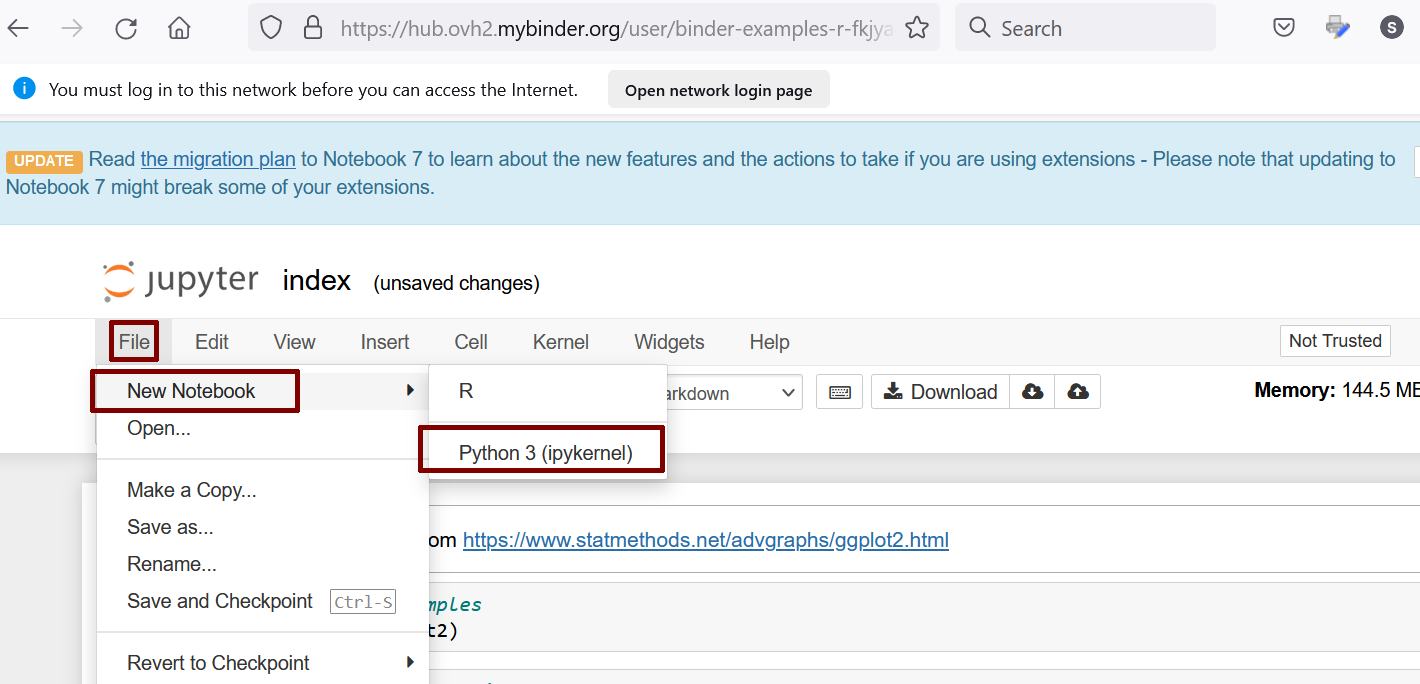Open the File menu
Viewport: 1420px width, 684px height.
[134, 342]
